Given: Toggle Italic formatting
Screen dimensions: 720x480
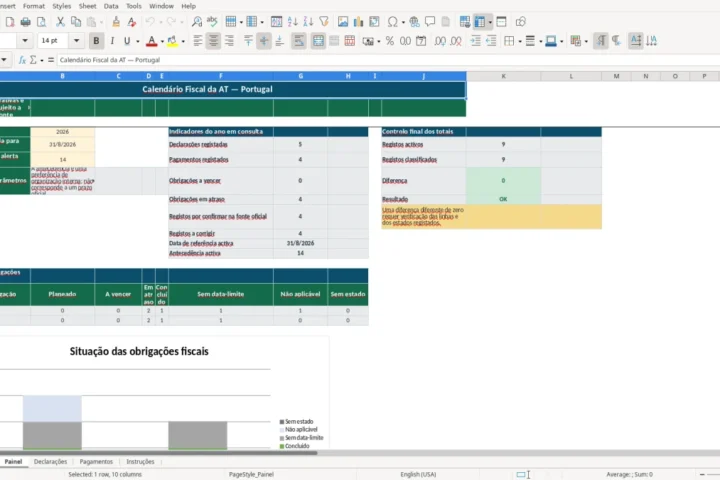Looking at the screenshot, I should (112, 41).
